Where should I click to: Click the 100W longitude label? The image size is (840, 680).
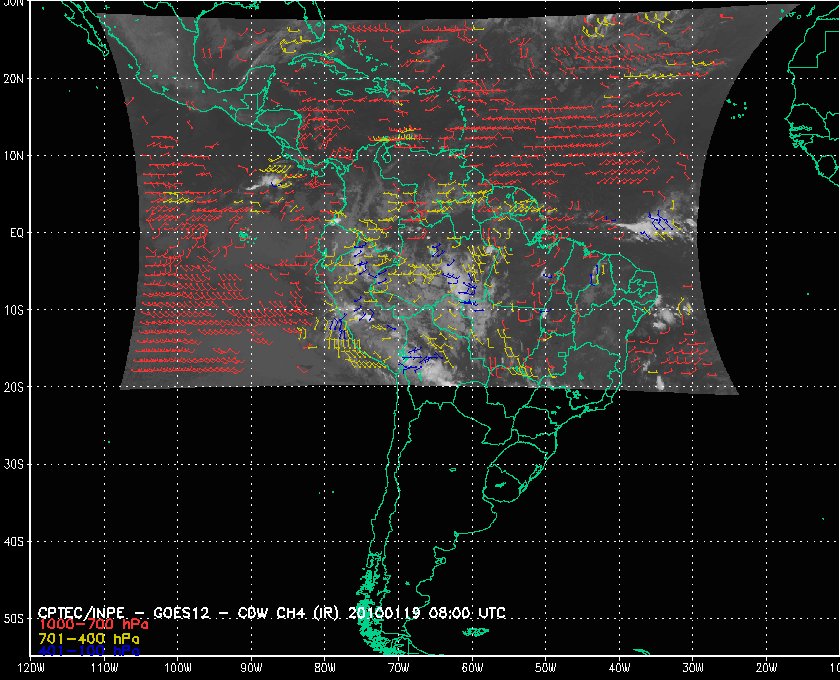177,668
